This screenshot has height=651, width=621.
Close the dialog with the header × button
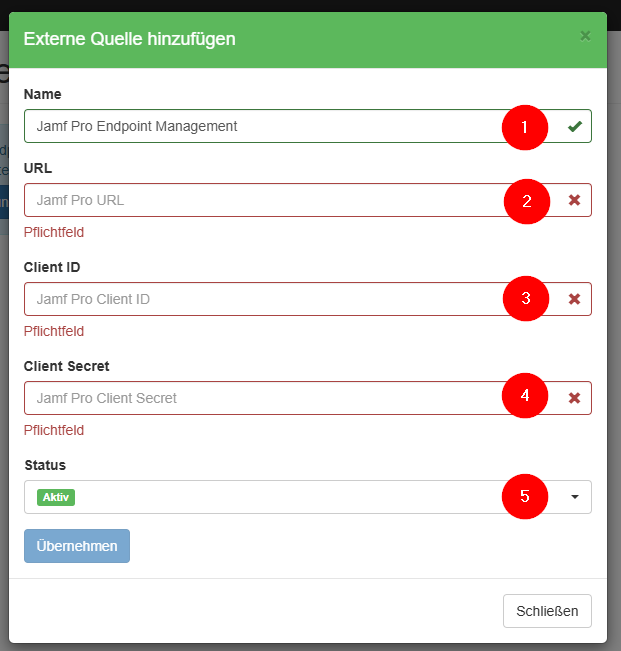click(585, 36)
